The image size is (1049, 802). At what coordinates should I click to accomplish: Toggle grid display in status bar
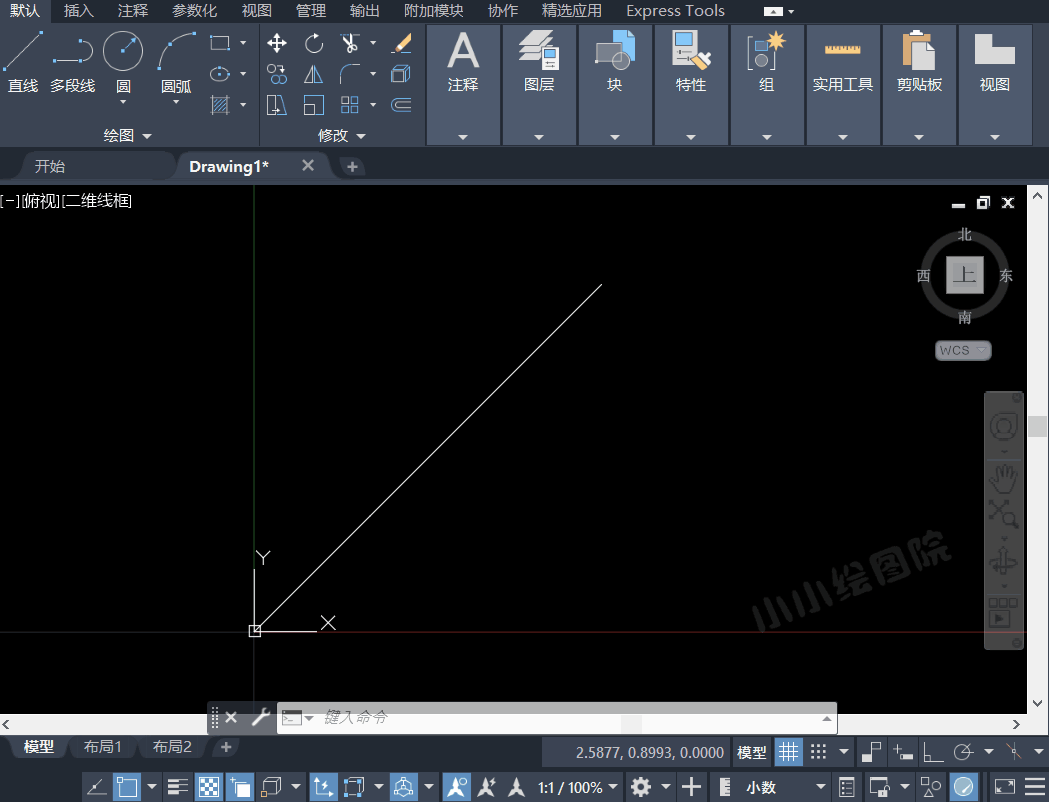[x=789, y=752]
